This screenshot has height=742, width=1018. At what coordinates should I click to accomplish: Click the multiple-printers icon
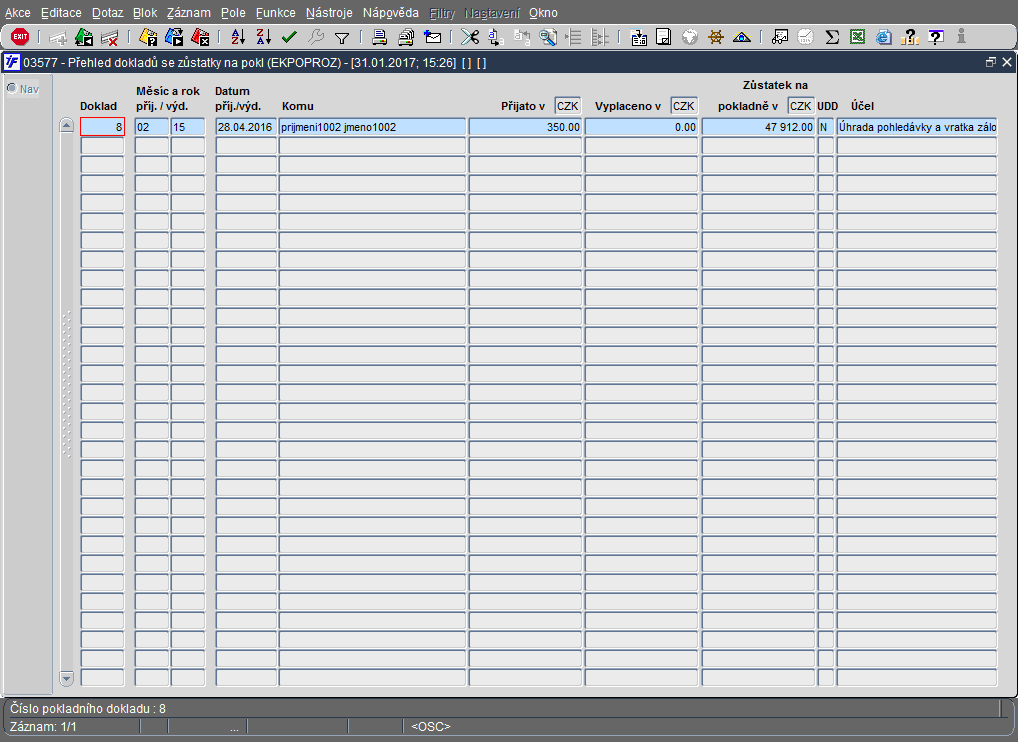coord(406,37)
